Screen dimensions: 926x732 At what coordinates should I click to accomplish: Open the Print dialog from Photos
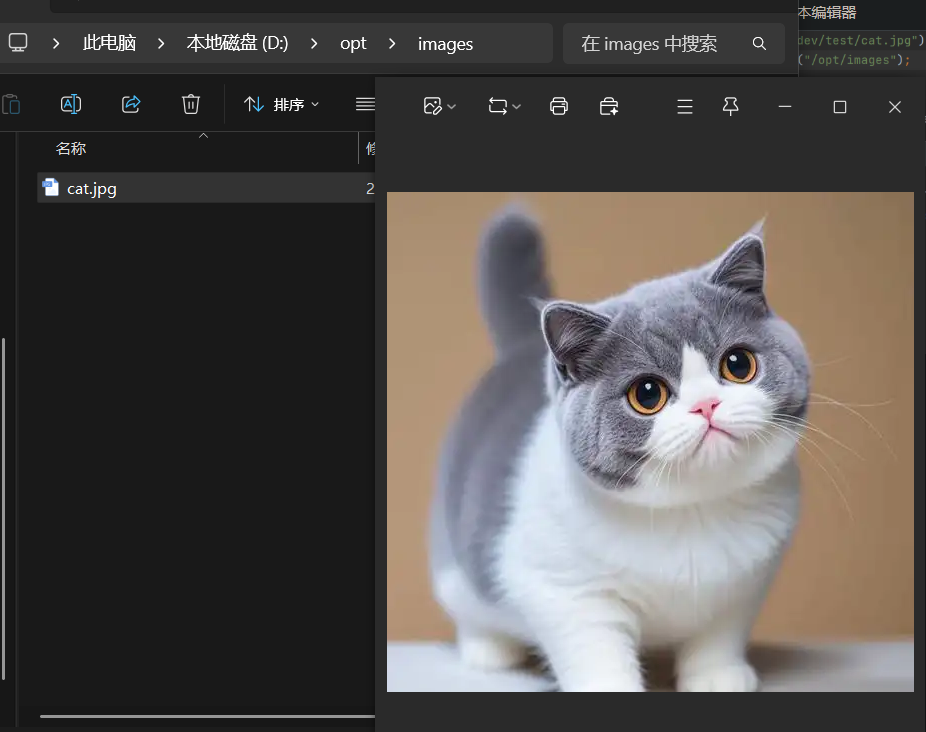click(559, 106)
